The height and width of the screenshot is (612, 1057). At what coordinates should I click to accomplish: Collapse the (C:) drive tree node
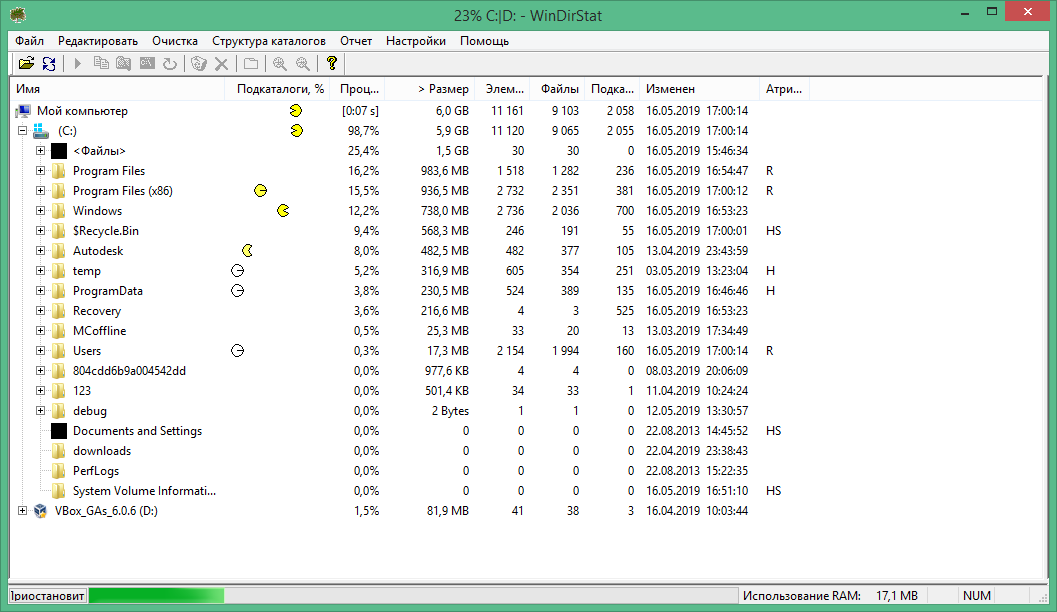22,131
